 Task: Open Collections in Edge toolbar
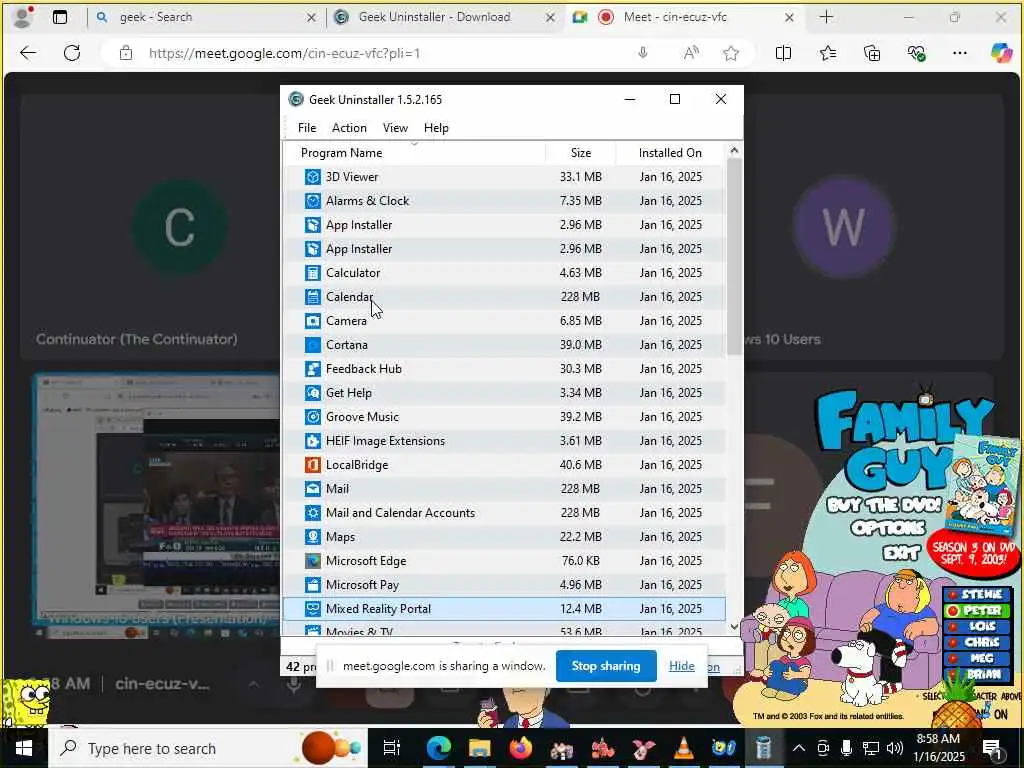tap(872, 54)
